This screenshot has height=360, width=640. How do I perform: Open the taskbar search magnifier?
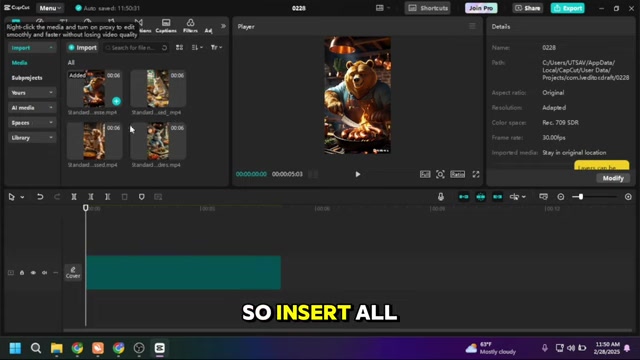[x=36, y=348]
